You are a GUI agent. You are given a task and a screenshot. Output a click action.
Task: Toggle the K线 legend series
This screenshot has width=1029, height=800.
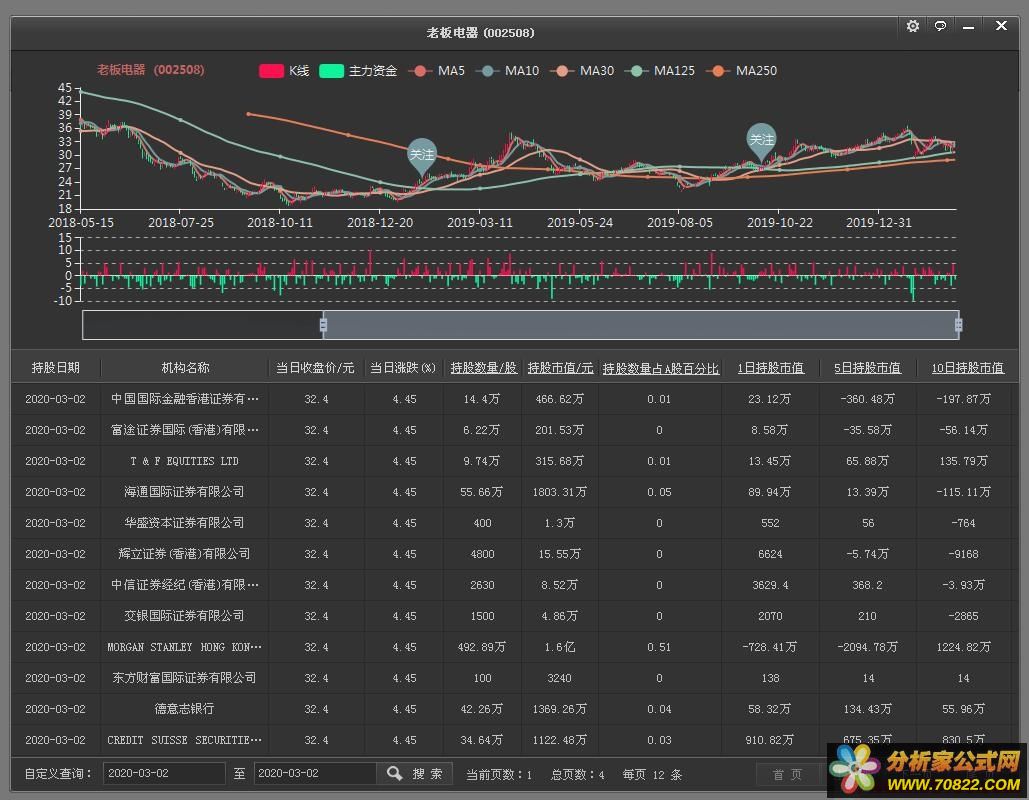(284, 71)
